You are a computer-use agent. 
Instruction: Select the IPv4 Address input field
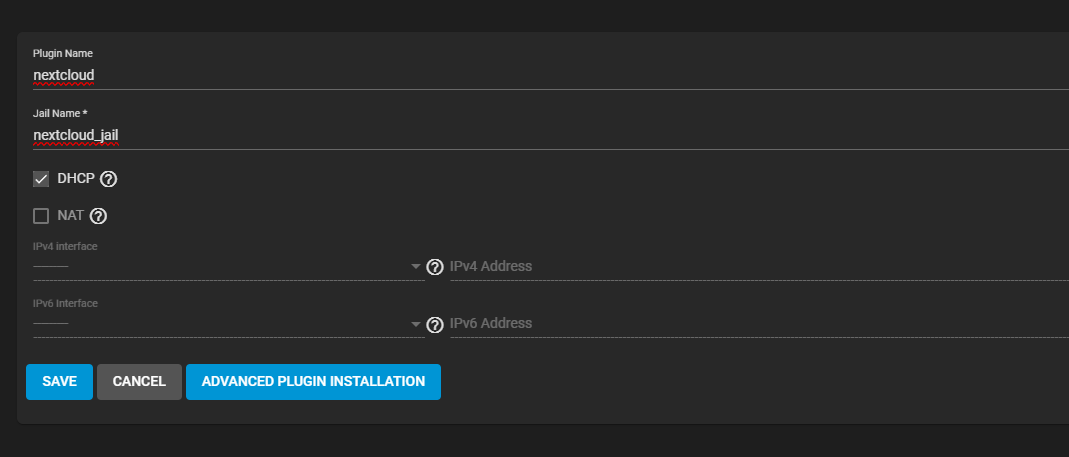point(750,267)
